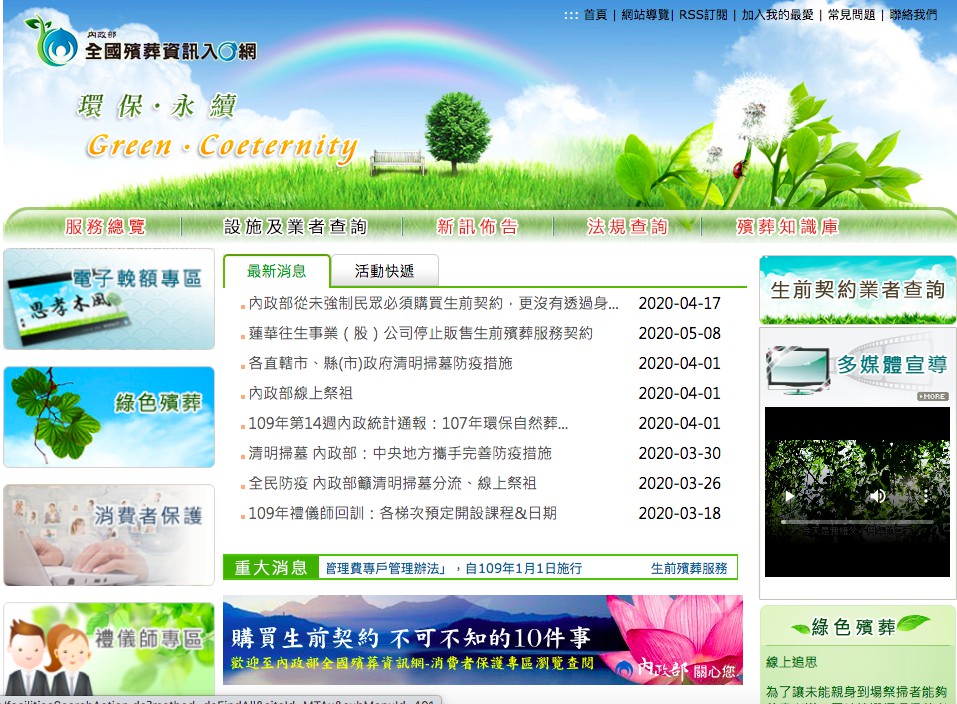This screenshot has height=704, width=957.
Task: Play the multimedia promo video
Action: [x=790, y=495]
